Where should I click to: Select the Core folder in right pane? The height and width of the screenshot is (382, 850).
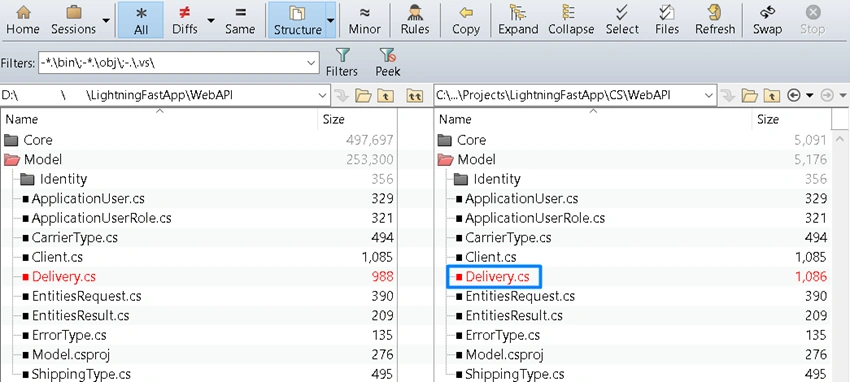[x=471, y=140]
